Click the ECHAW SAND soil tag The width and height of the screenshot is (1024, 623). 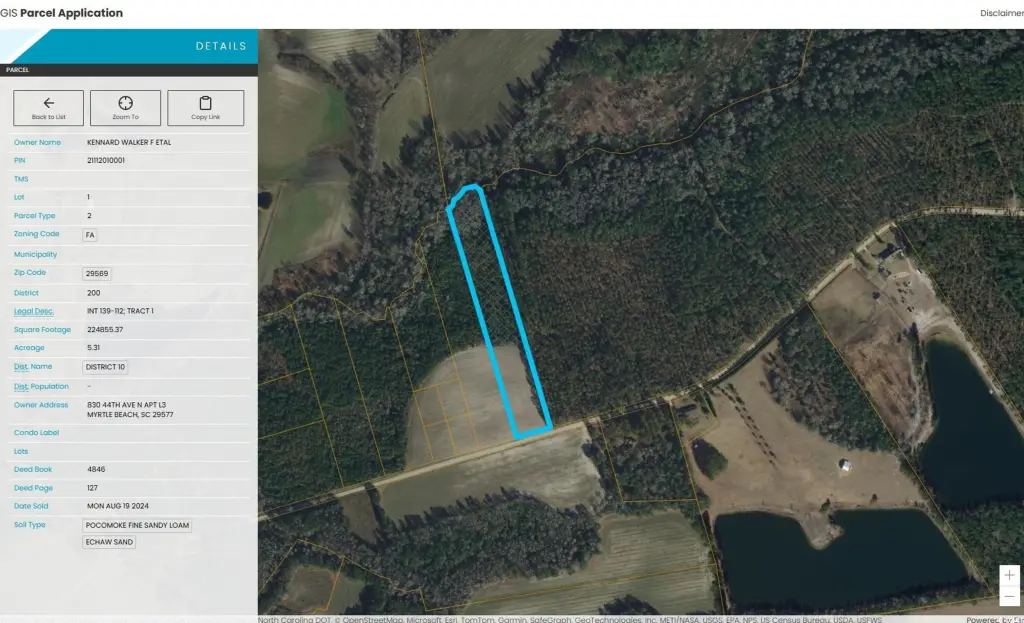click(109, 542)
